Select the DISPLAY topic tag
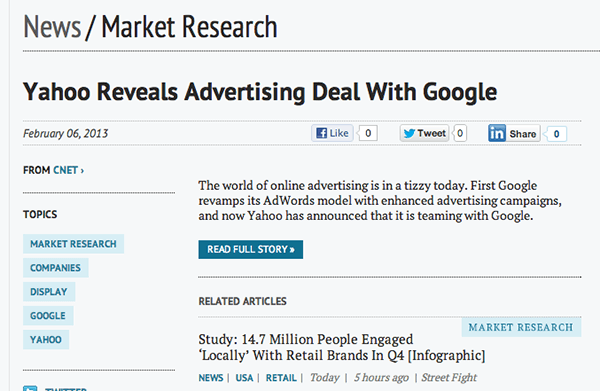Screen dimensions: 600x391 [x=49, y=292]
